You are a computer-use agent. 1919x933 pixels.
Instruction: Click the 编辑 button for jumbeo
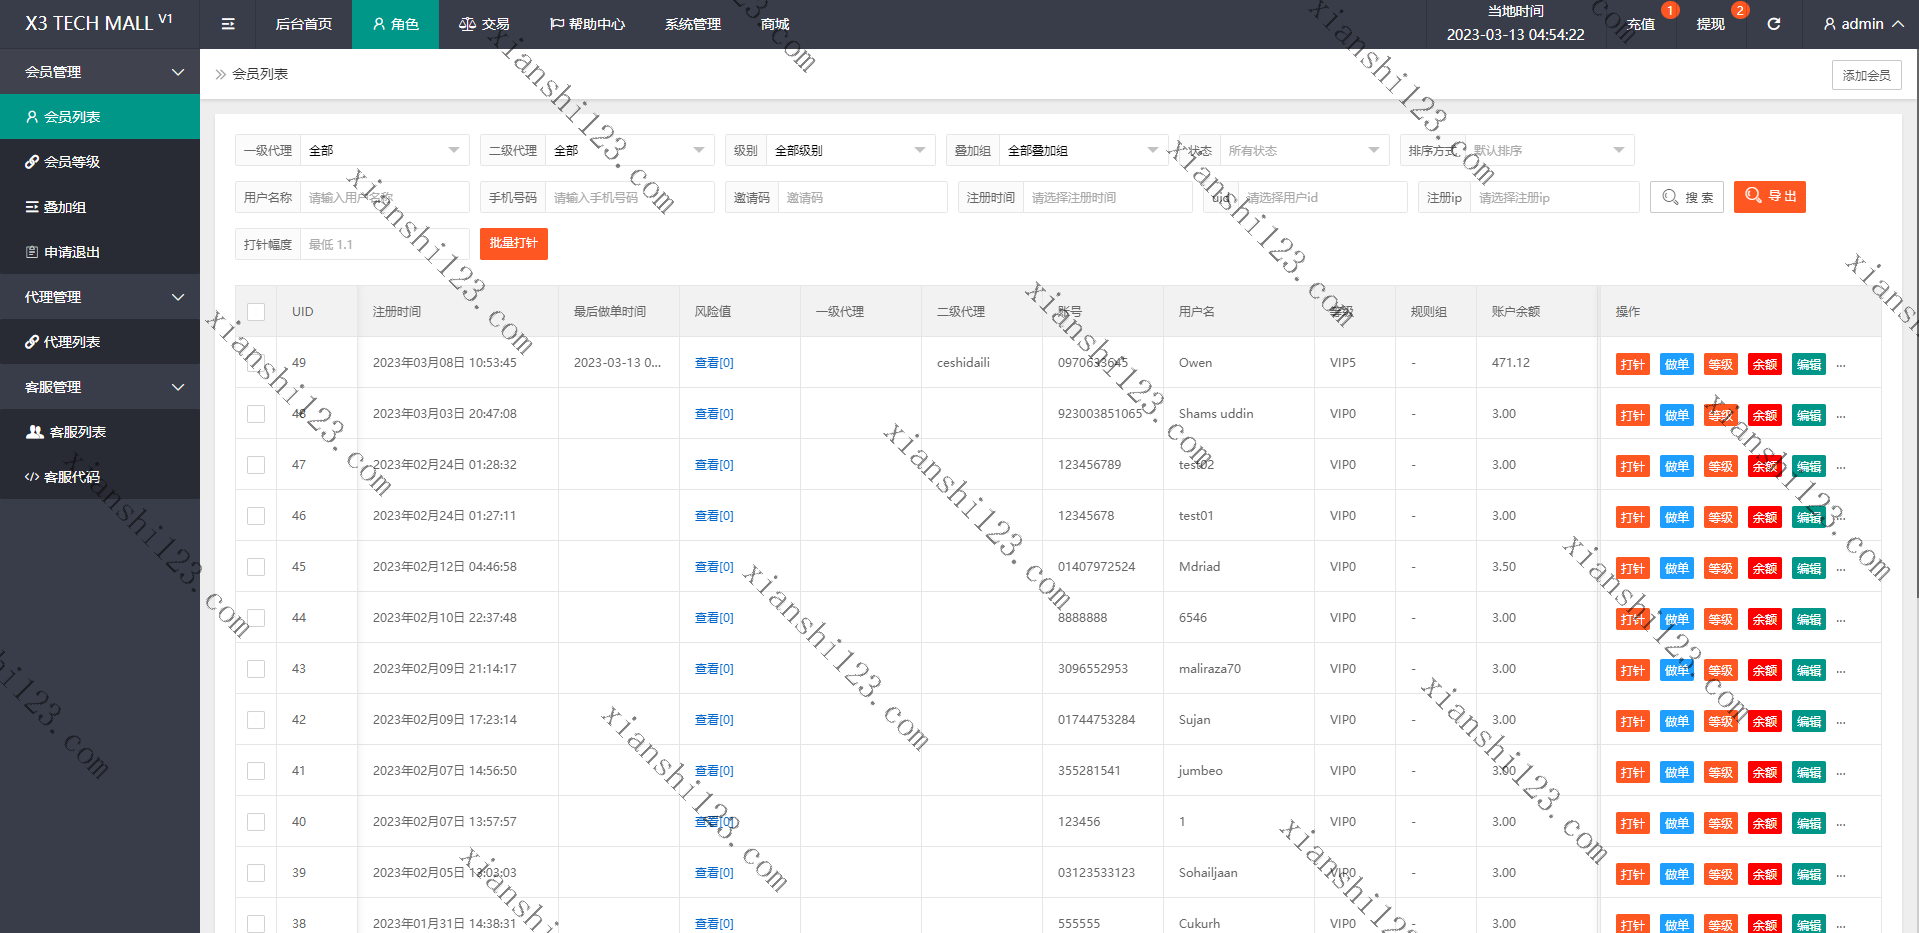click(1809, 772)
